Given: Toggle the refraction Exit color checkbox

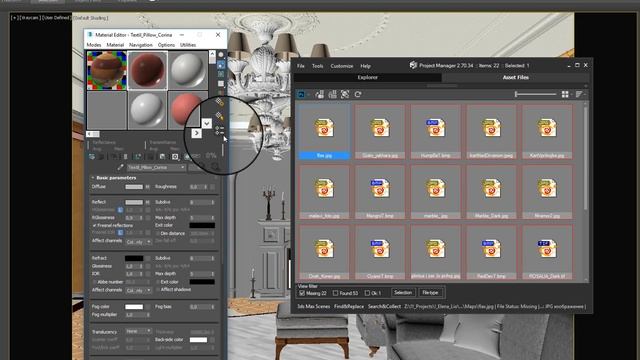Looking at the screenshot, I should [x=158, y=282].
